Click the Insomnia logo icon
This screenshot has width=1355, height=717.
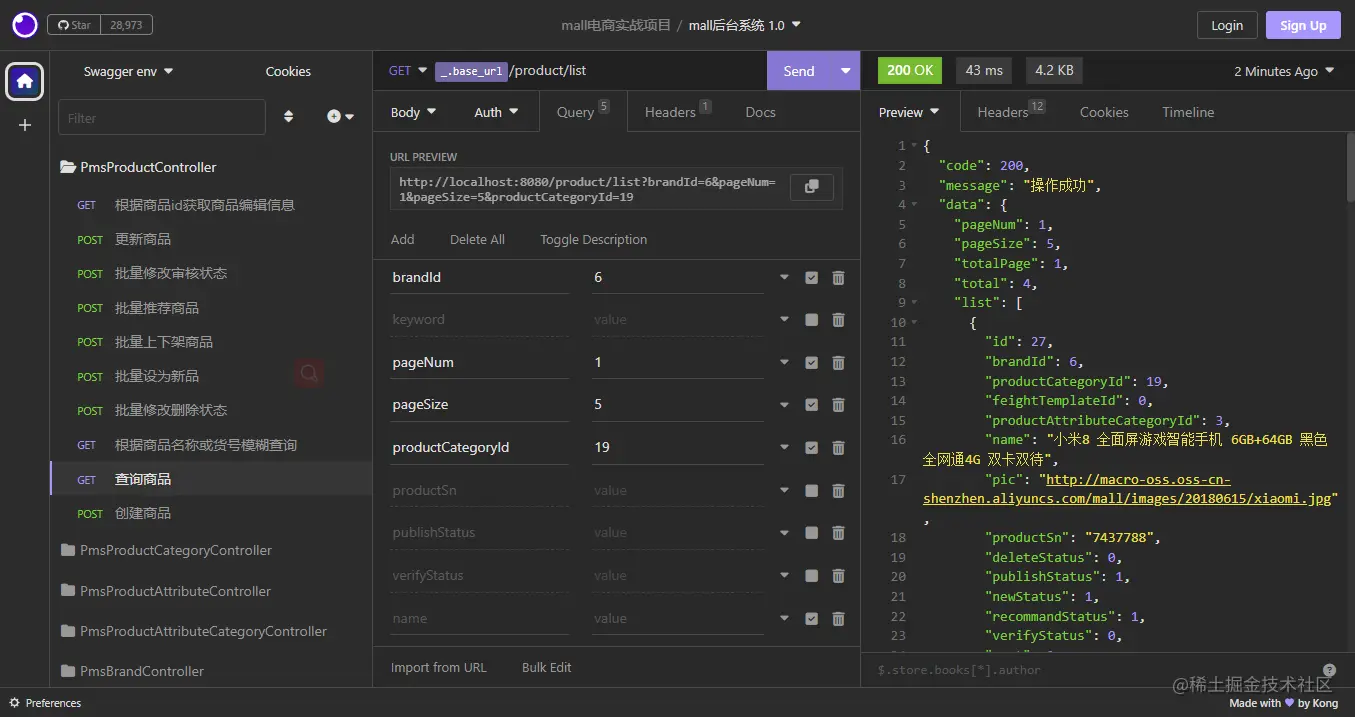pyautogui.click(x=25, y=25)
